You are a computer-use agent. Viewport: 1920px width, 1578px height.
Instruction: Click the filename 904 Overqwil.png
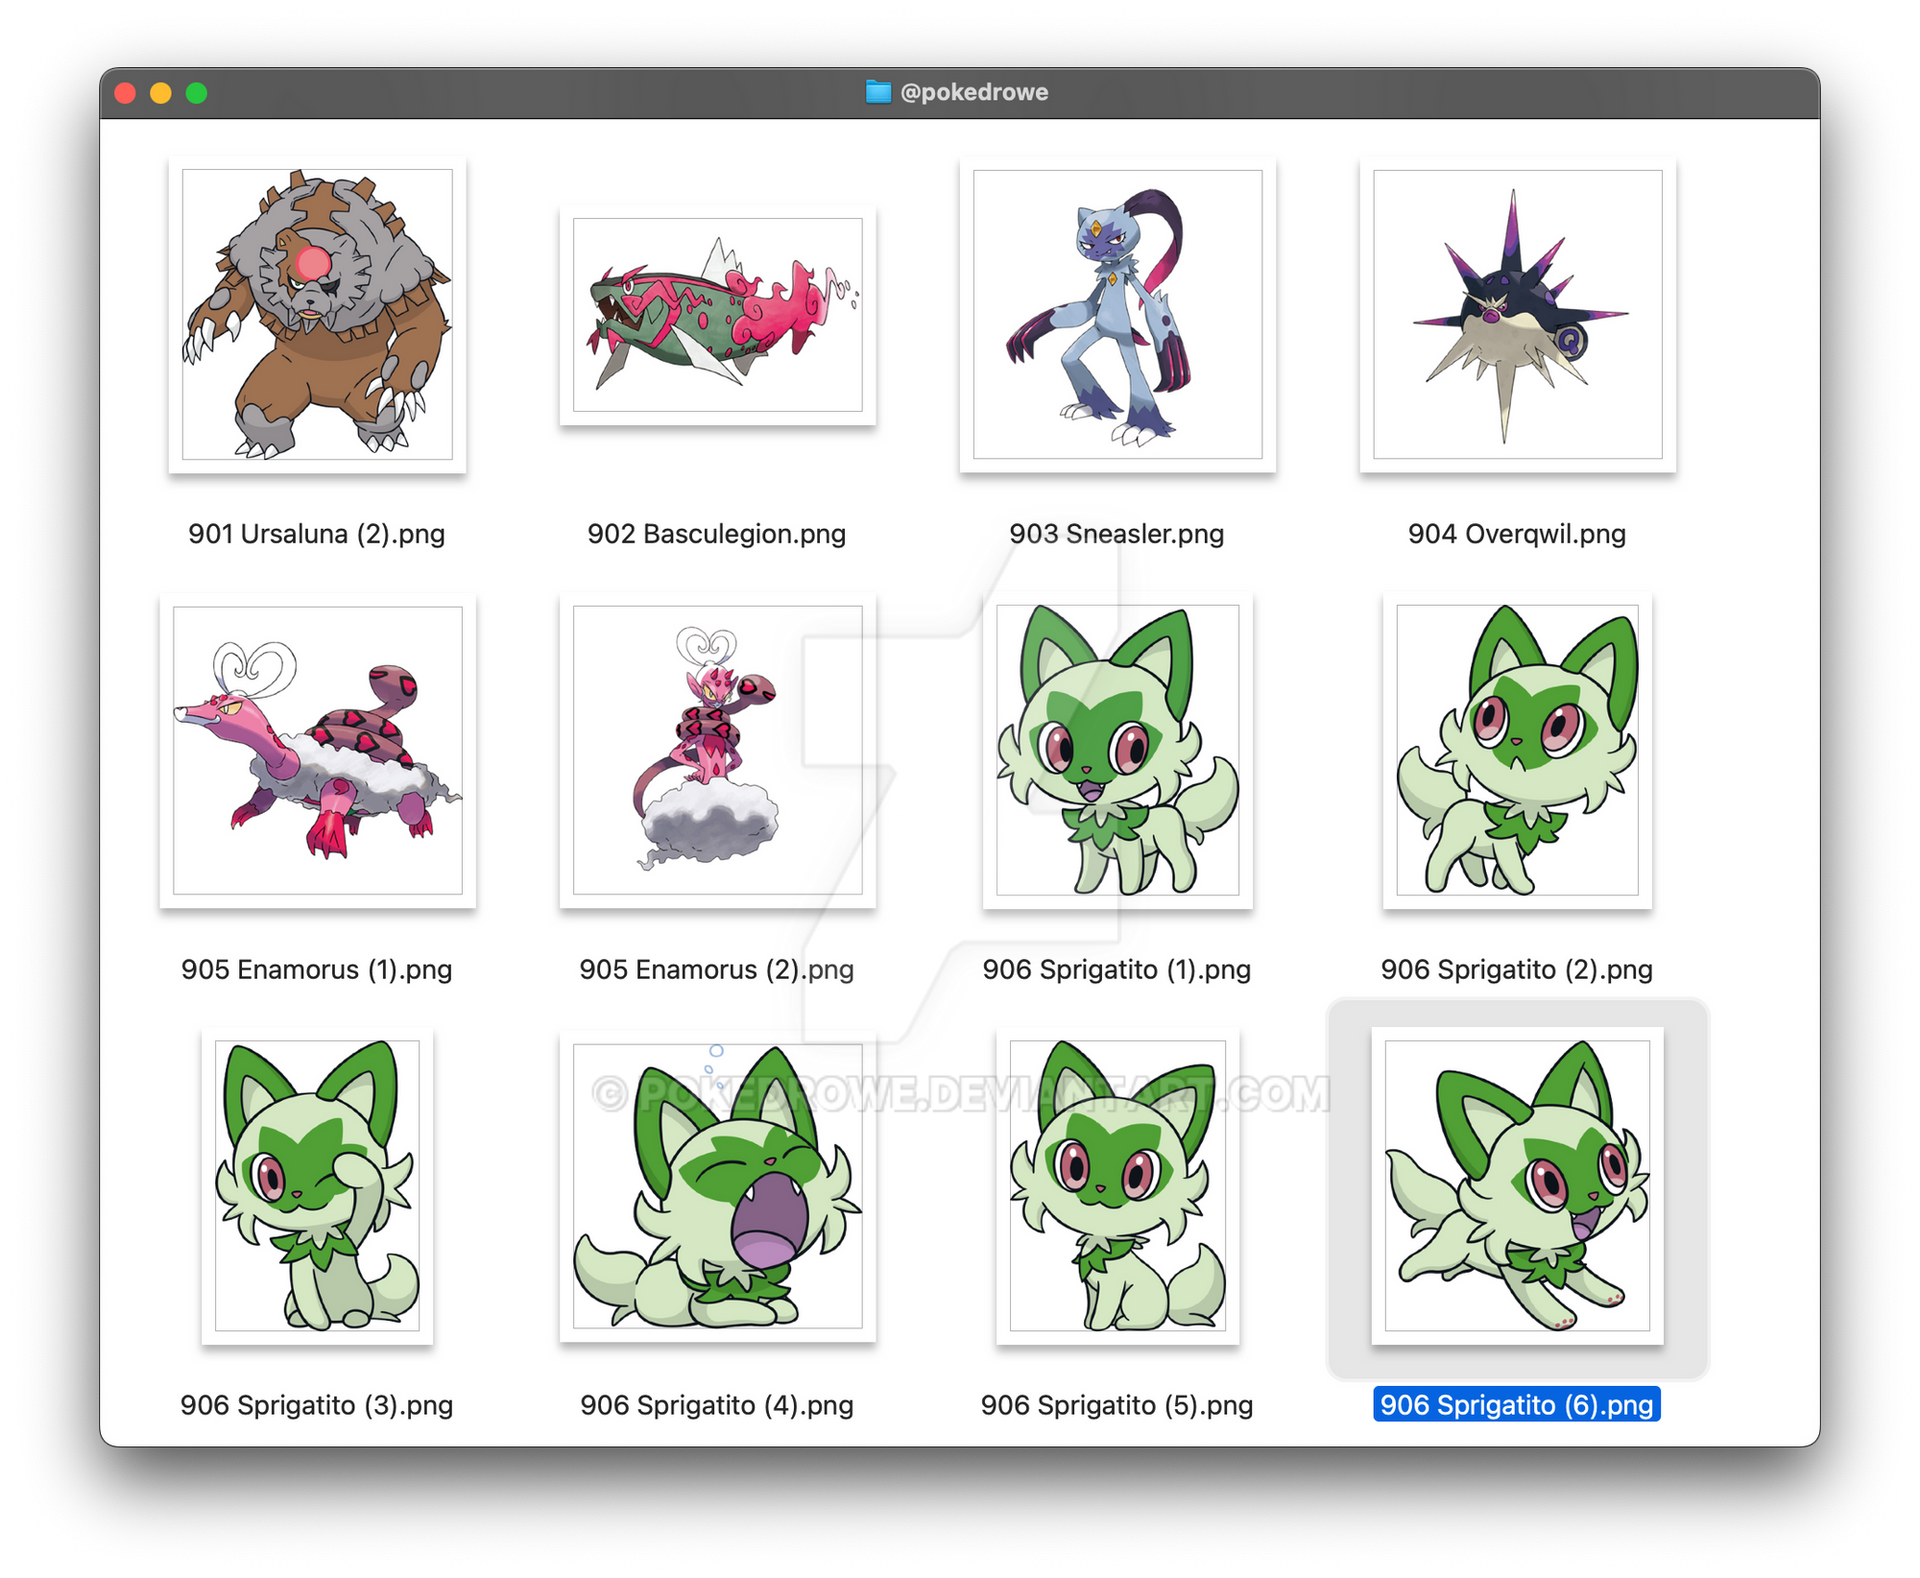1517,534
